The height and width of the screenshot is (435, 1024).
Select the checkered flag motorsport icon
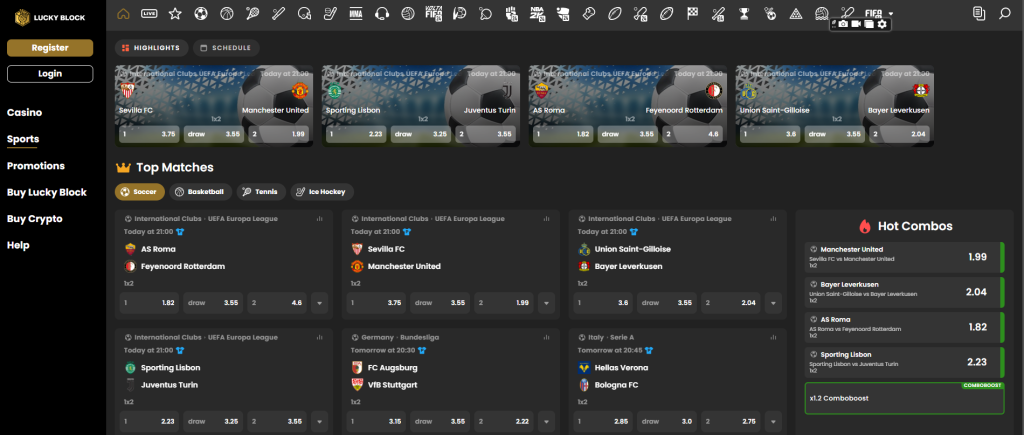(692, 13)
